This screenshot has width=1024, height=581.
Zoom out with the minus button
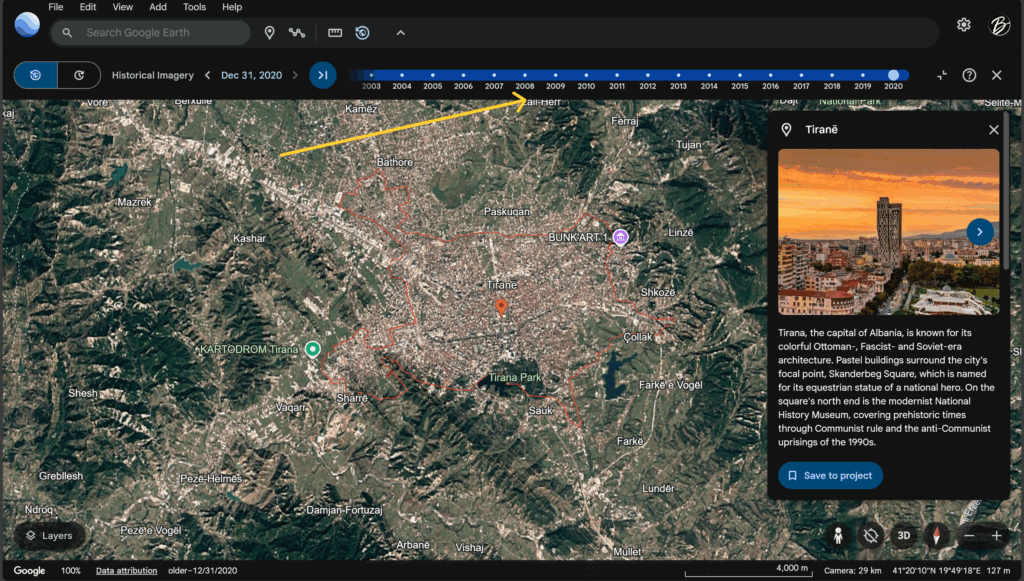pyautogui.click(x=969, y=536)
